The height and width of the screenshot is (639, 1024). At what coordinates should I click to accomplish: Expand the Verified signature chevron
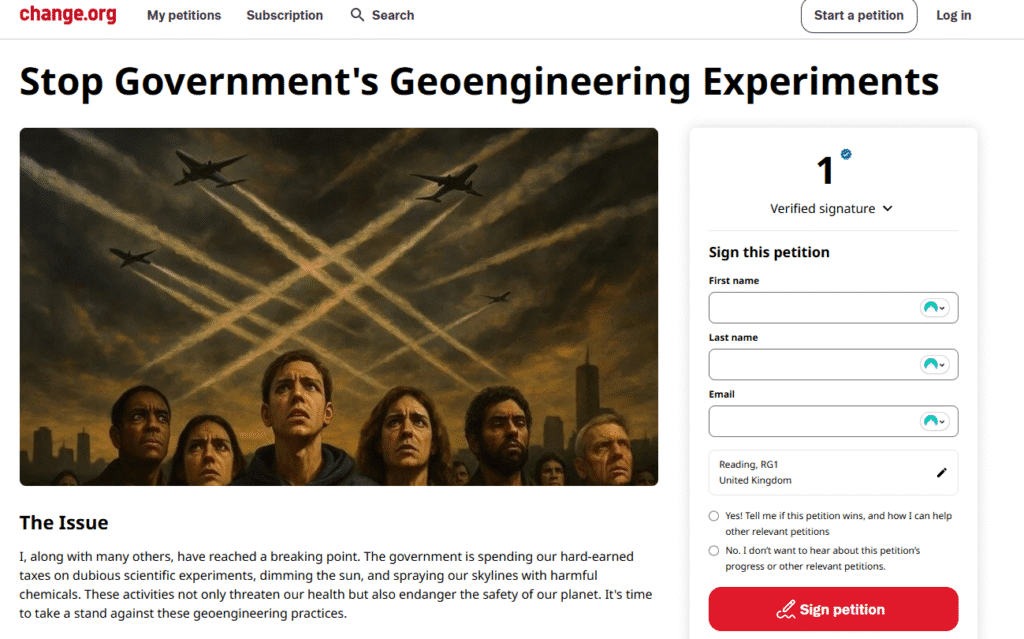pyautogui.click(x=888, y=209)
